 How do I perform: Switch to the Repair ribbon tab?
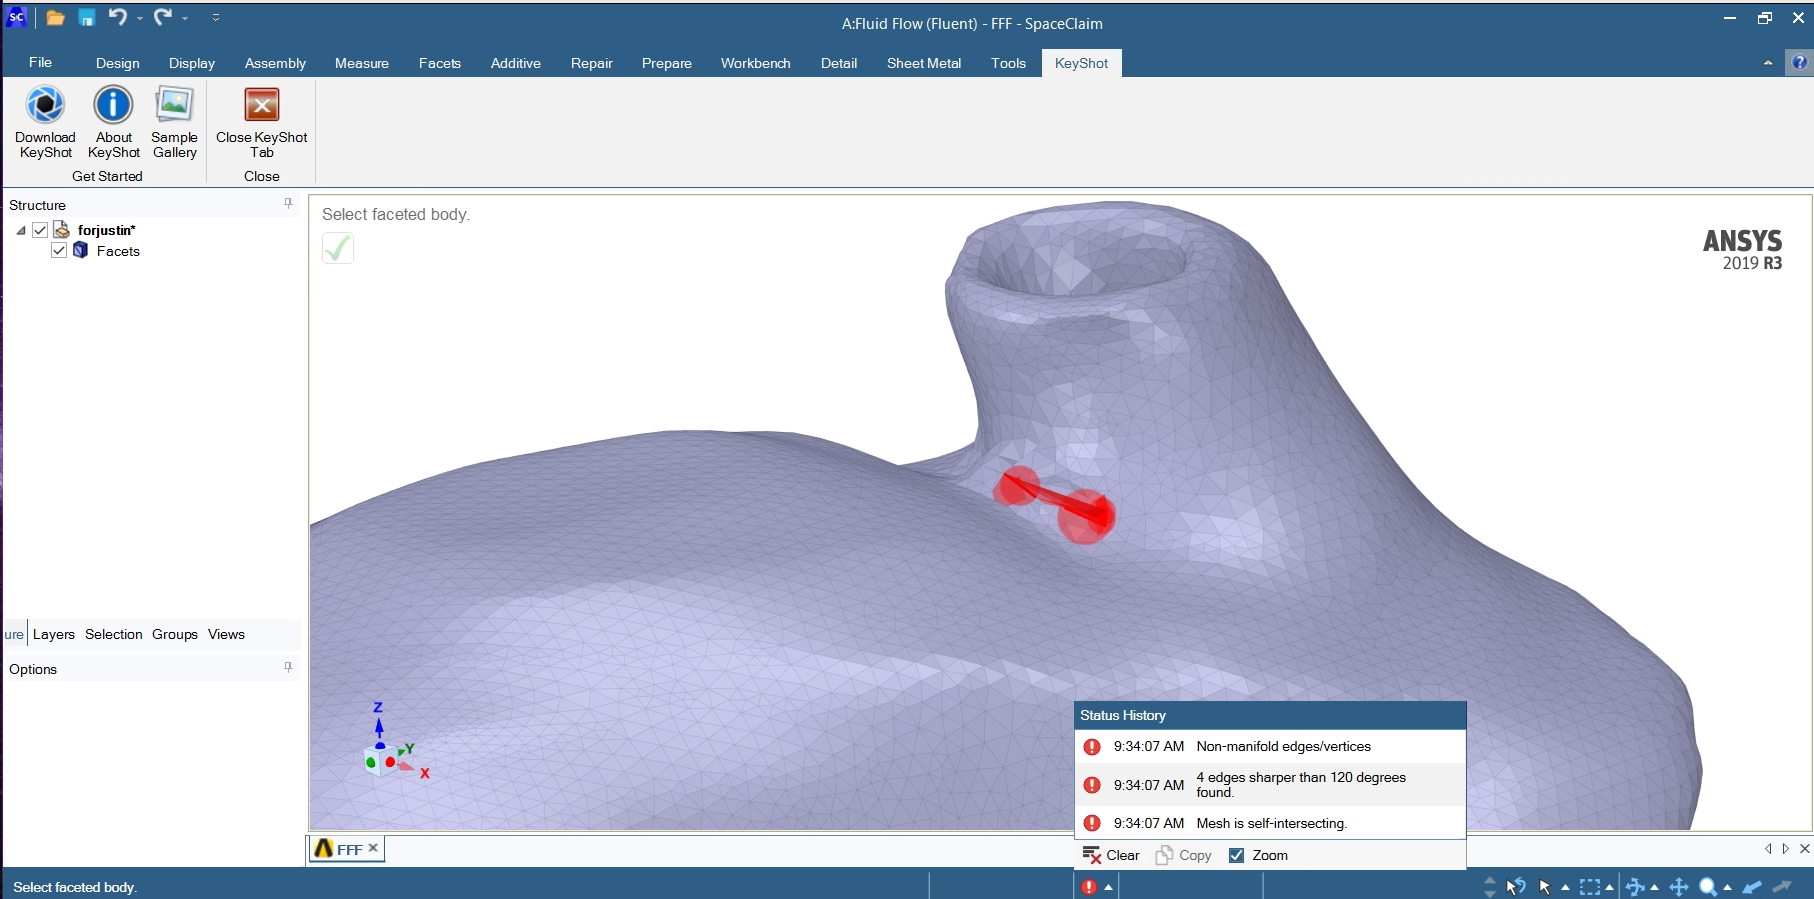tap(591, 63)
